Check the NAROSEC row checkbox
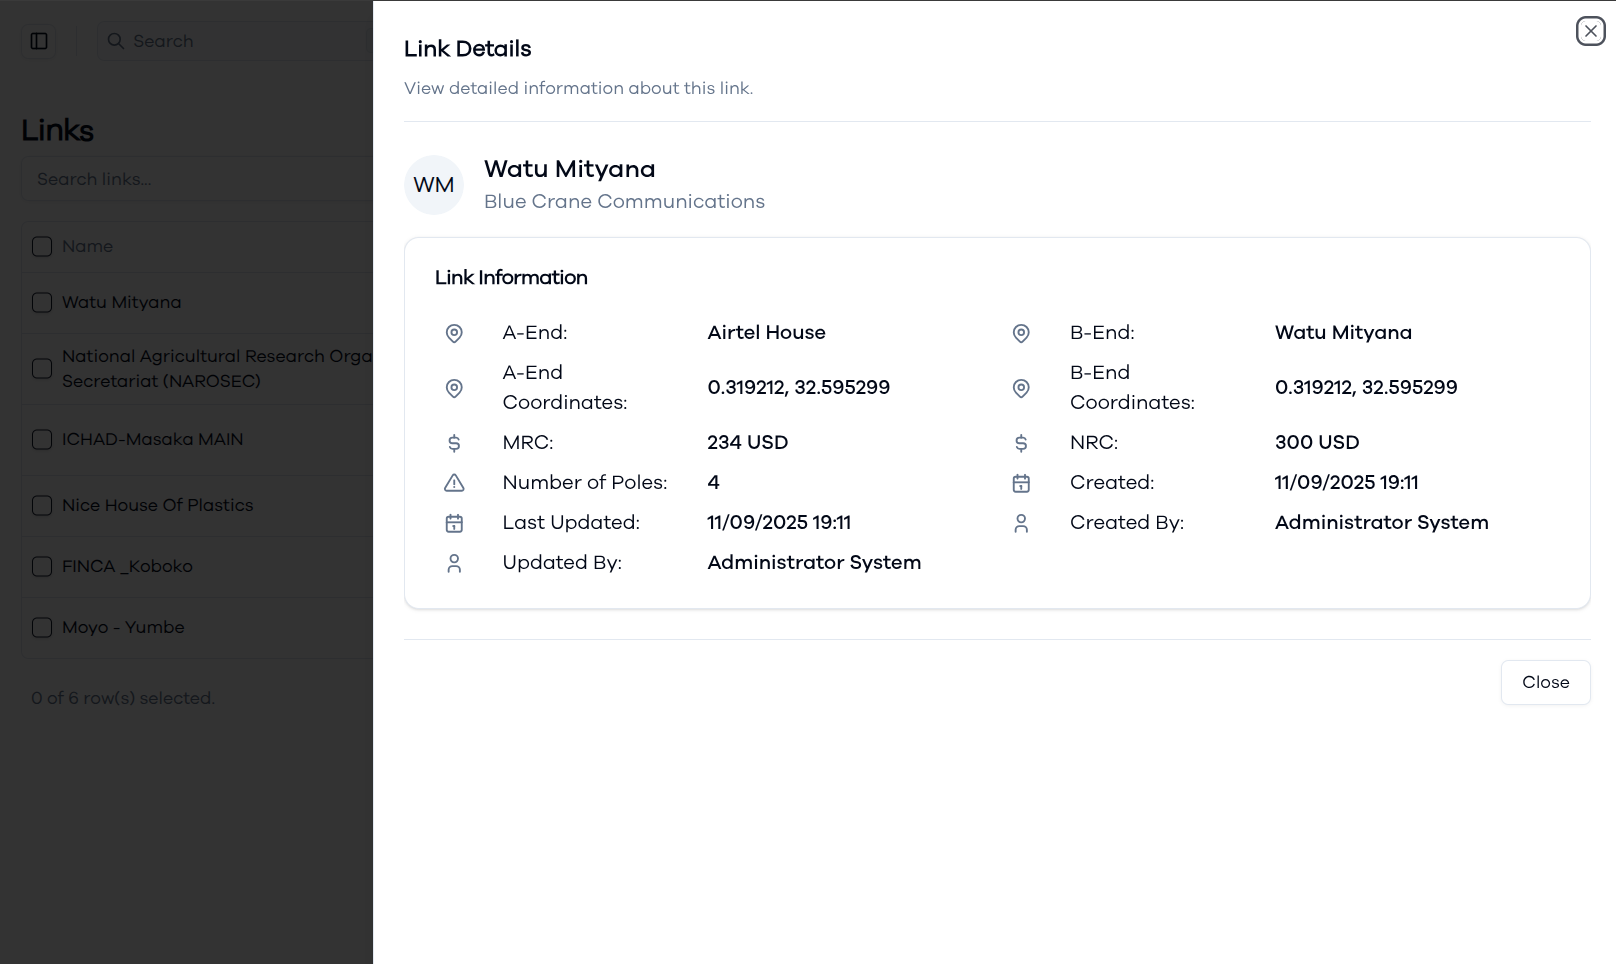 tap(42, 368)
